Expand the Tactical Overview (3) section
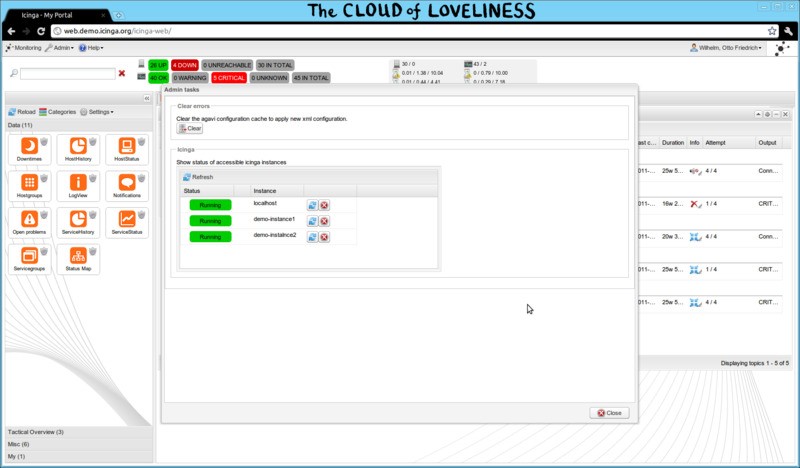Viewport: 800px width, 468px height. 79,432
